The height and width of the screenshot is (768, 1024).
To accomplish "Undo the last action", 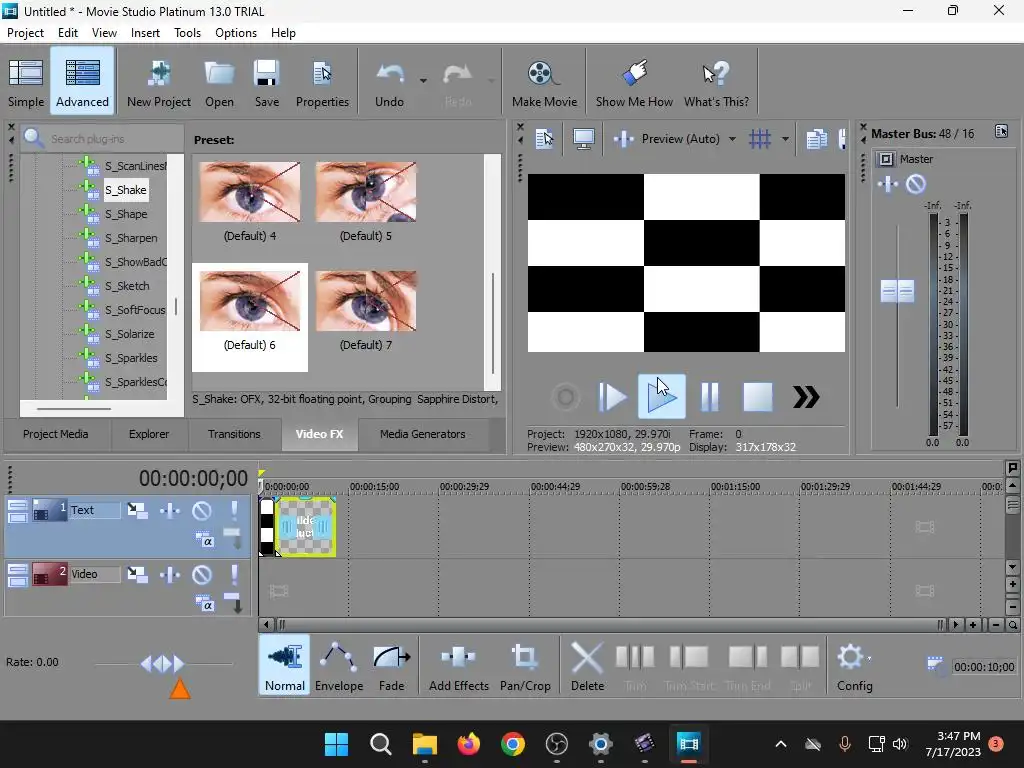I will (x=389, y=82).
